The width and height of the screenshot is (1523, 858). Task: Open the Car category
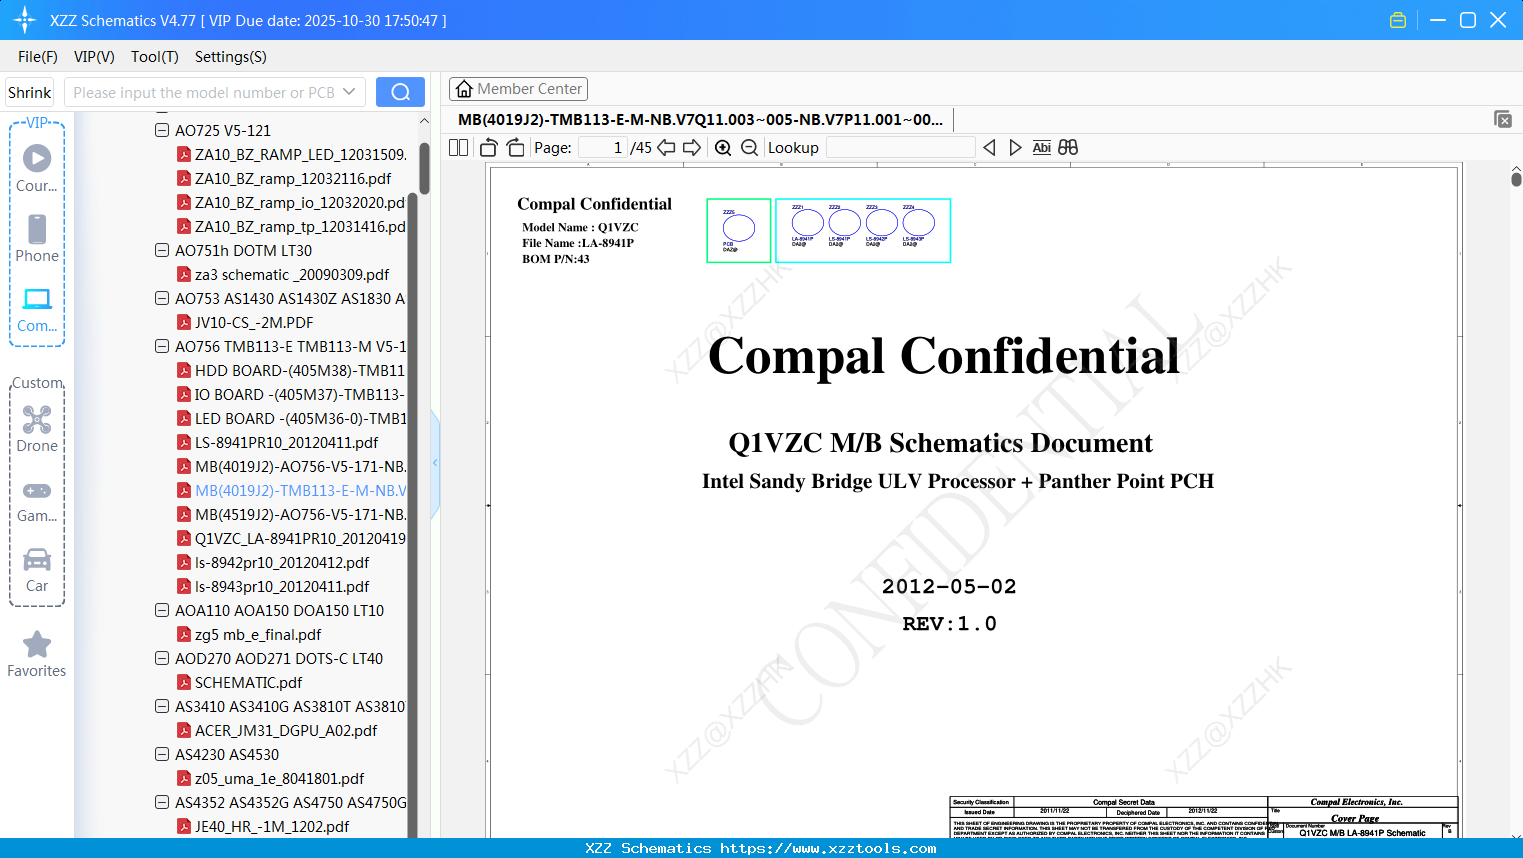[37, 570]
